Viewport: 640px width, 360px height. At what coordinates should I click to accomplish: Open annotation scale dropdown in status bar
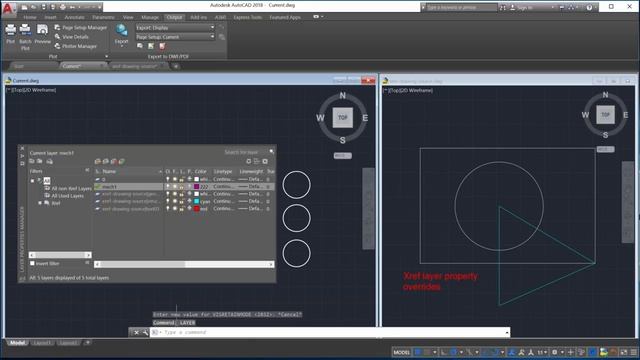click(x=542, y=352)
